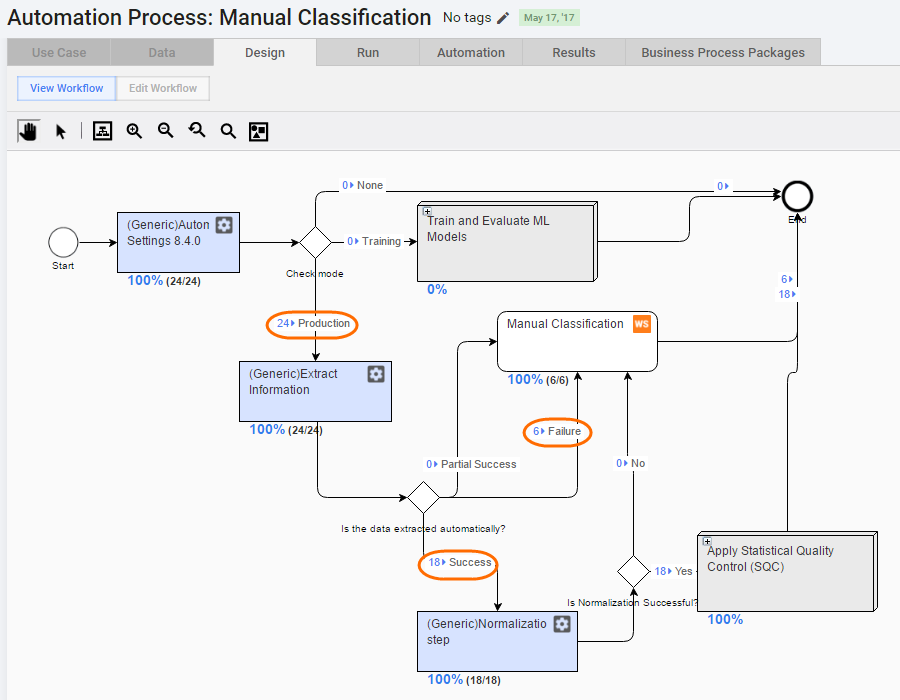900x700 pixels.
Task: Click the 24 Production flow label
Action: (x=313, y=324)
